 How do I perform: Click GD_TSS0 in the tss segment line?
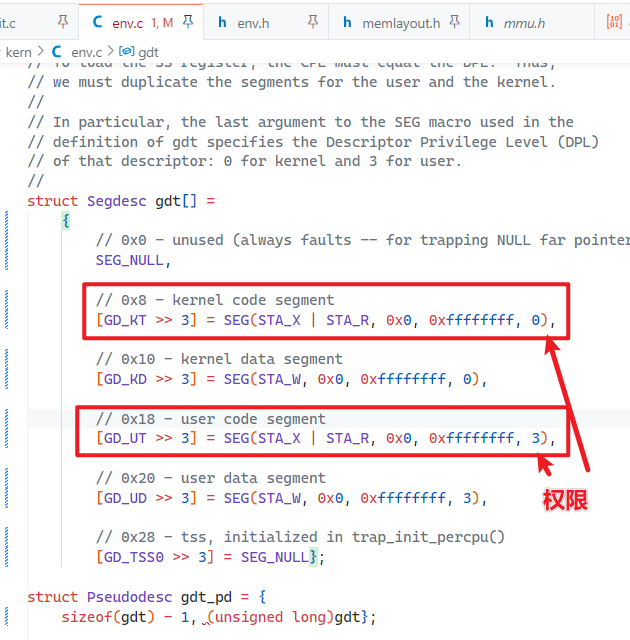(132, 556)
